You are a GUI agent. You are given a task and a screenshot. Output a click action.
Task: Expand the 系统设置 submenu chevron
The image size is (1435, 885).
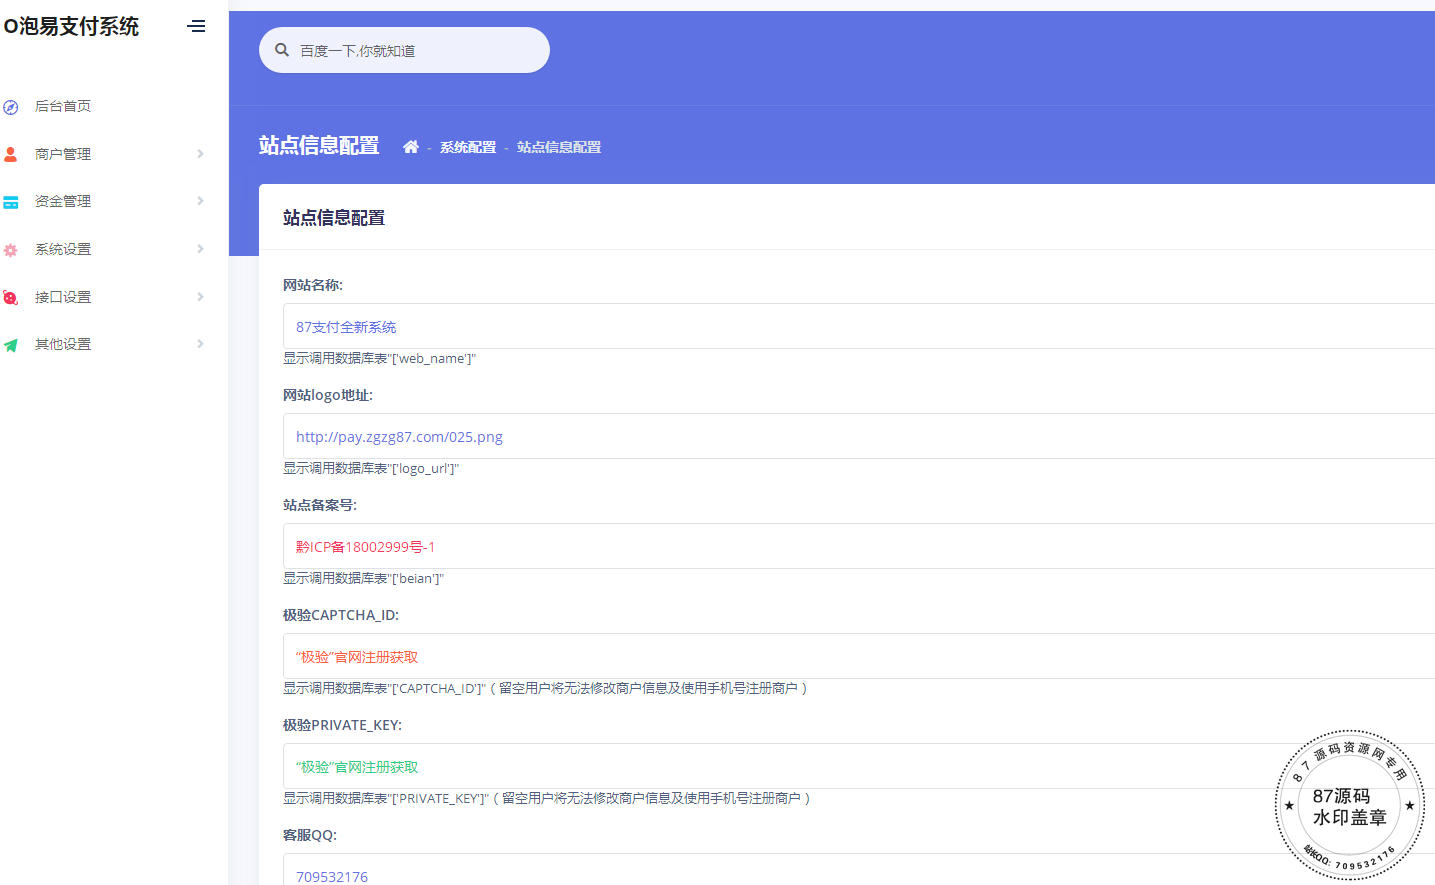click(200, 249)
